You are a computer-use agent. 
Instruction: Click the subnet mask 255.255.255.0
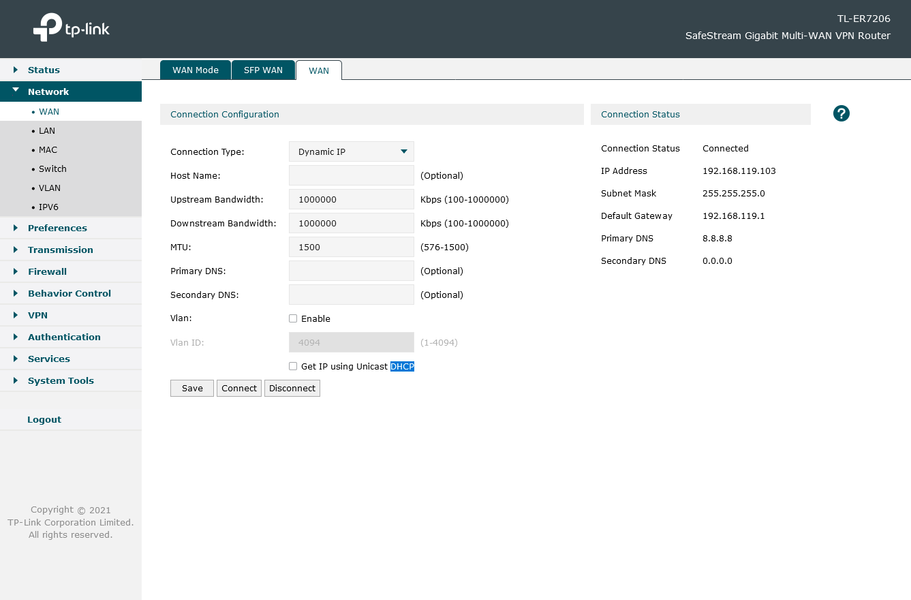pyautogui.click(x=734, y=193)
